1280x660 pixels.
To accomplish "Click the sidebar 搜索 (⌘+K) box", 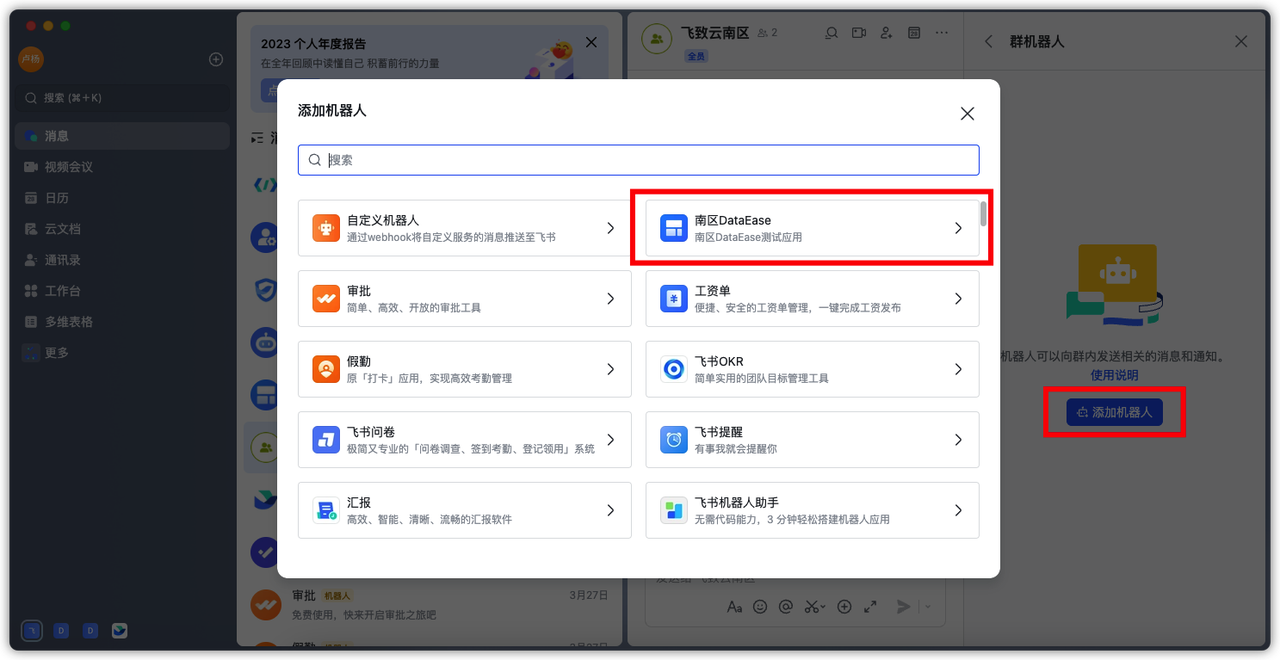I will [122, 98].
